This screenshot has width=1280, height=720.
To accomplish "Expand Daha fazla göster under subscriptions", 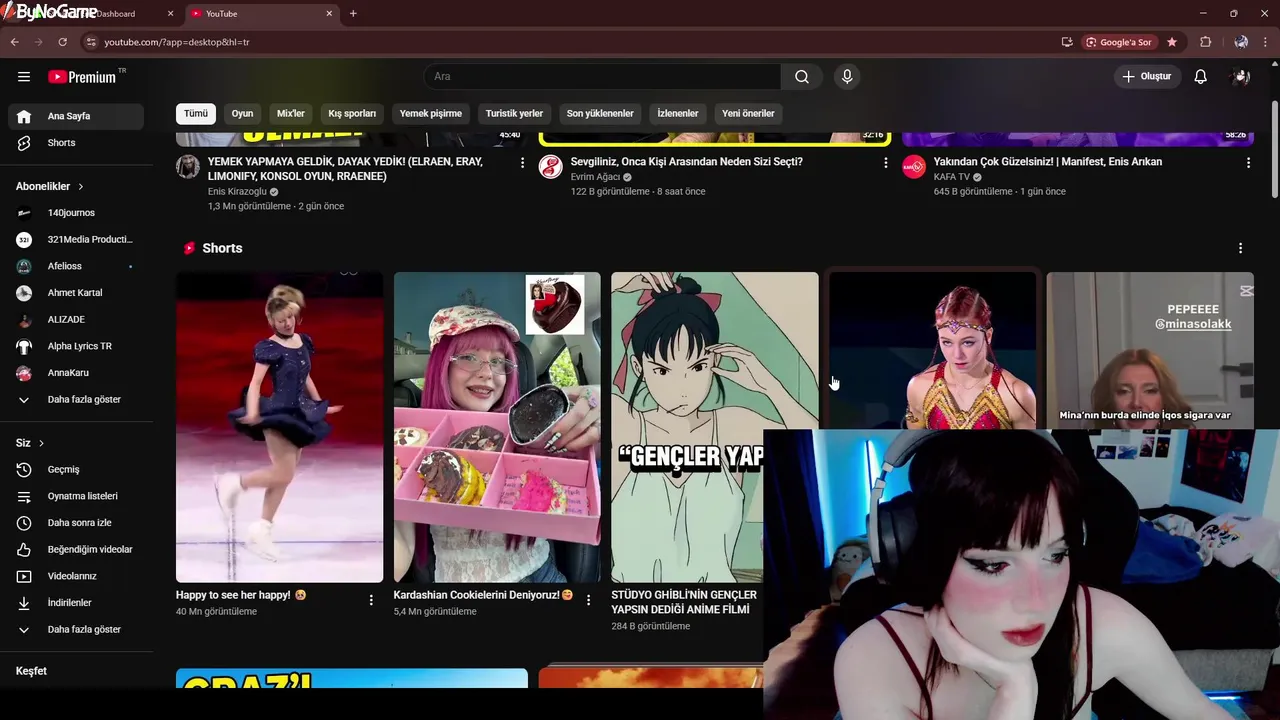I will (76, 399).
